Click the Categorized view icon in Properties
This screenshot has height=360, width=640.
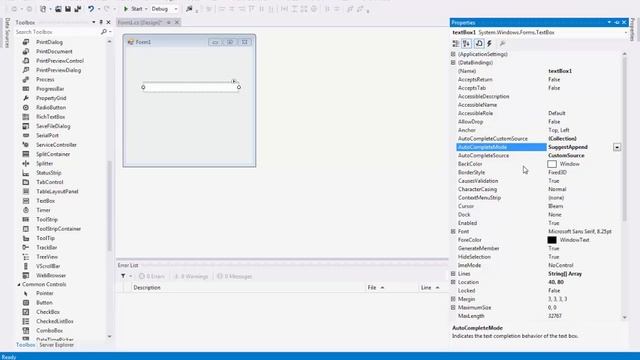(456, 43)
